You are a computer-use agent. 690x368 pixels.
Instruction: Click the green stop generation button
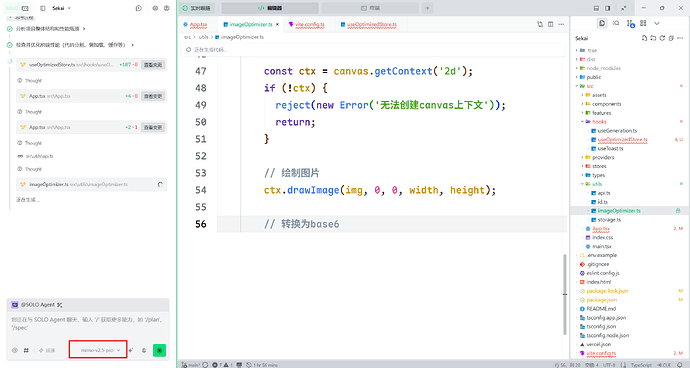point(159,350)
